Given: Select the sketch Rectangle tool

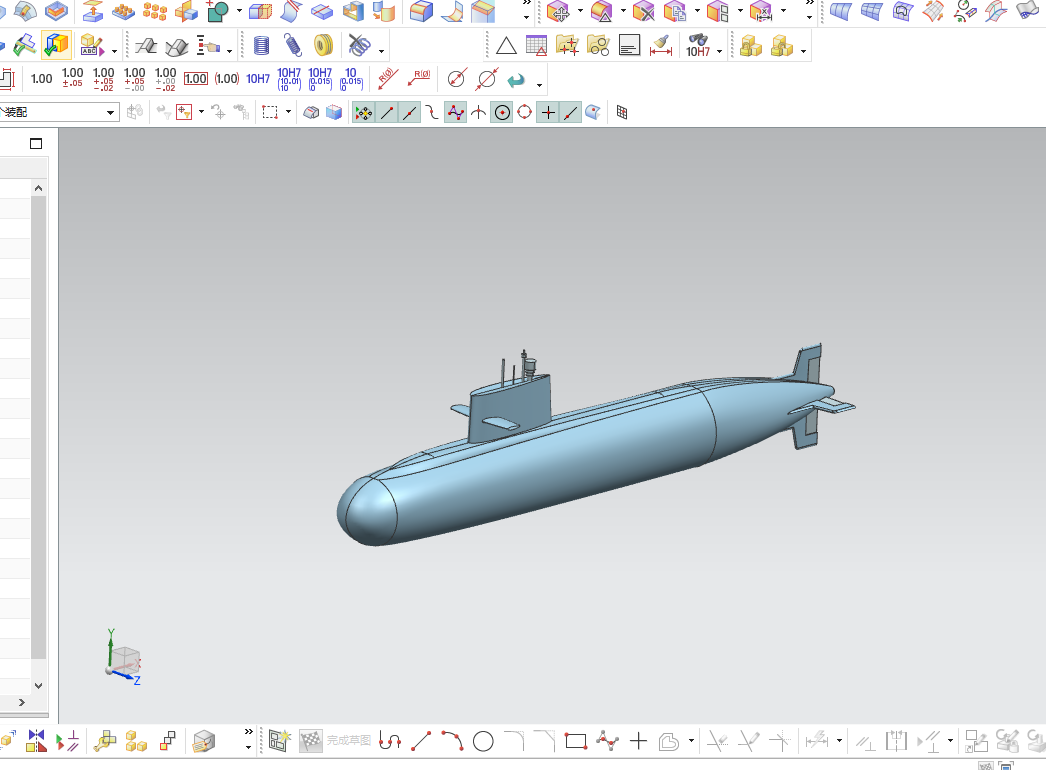Looking at the screenshot, I should pyautogui.click(x=576, y=741).
